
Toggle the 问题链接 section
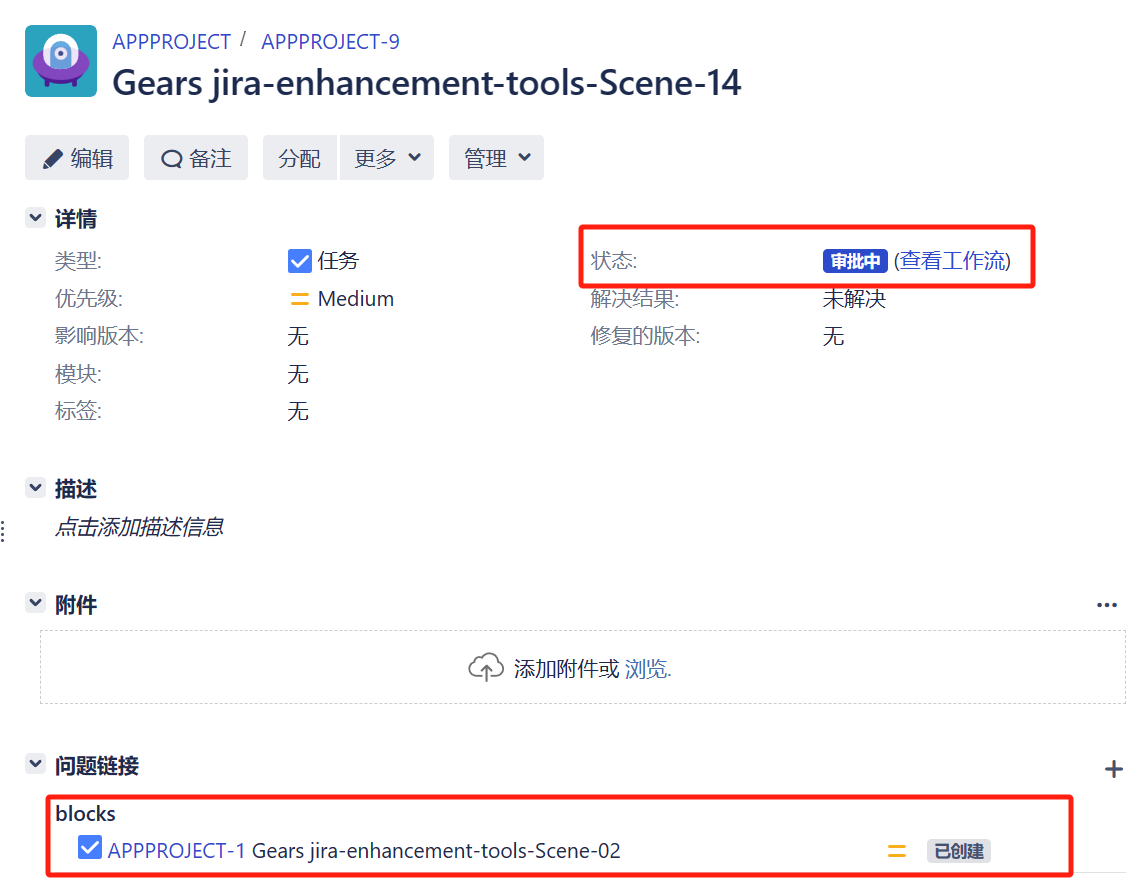pyautogui.click(x=36, y=765)
